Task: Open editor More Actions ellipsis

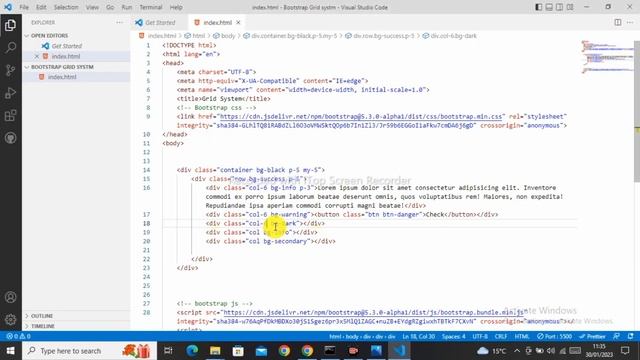Action: 630,22
